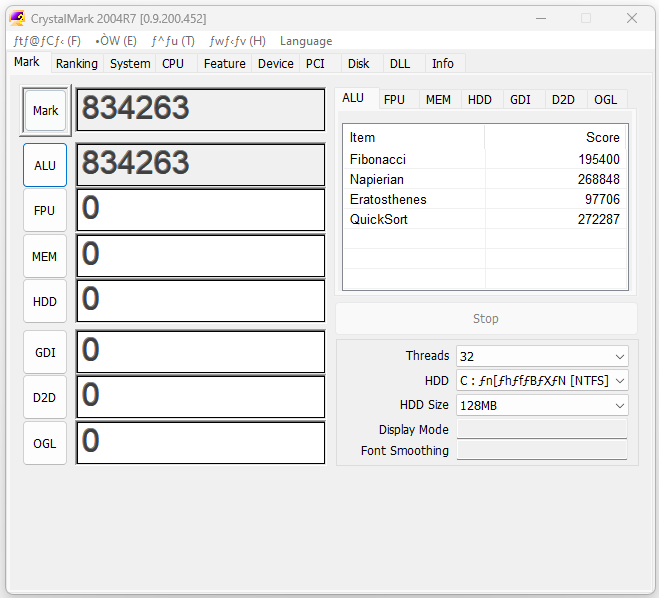Select the FPU results tab

[x=394, y=99]
